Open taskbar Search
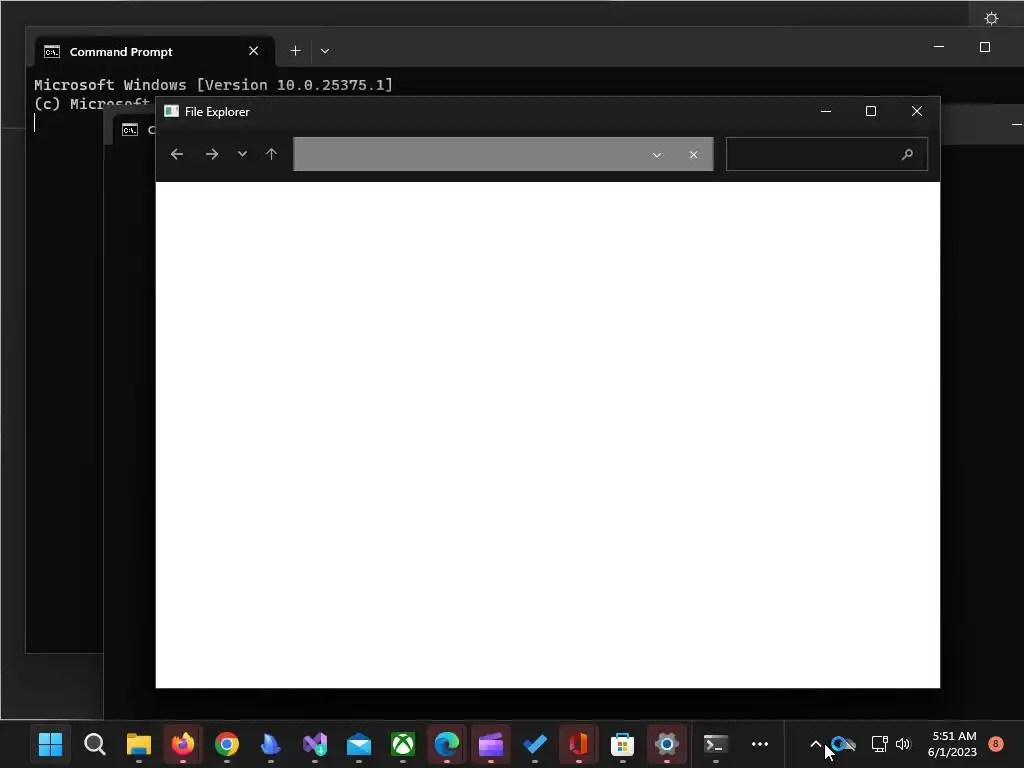 click(x=95, y=744)
